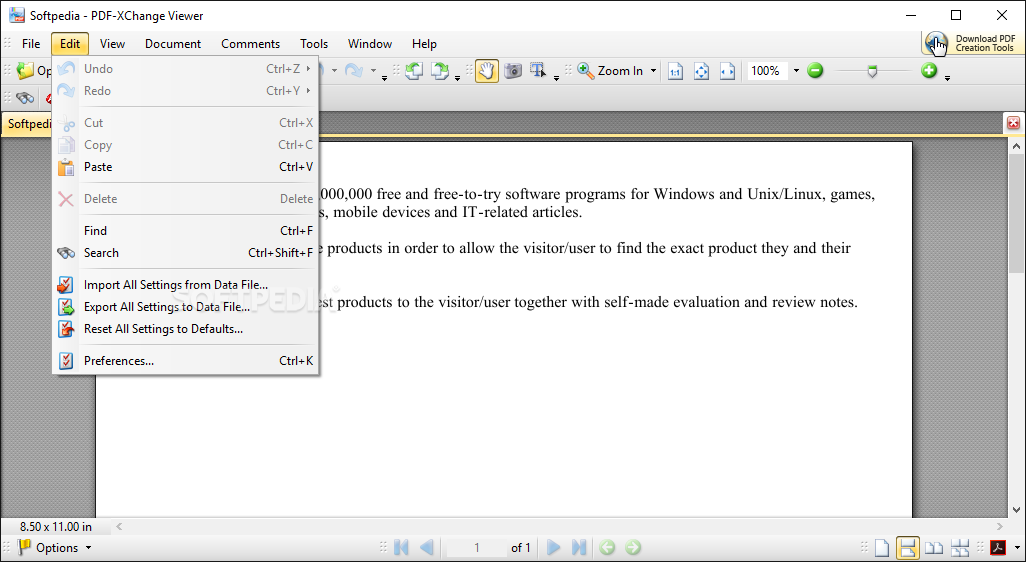
Task: Open the Options button in status bar
Action: coord(55,548)
